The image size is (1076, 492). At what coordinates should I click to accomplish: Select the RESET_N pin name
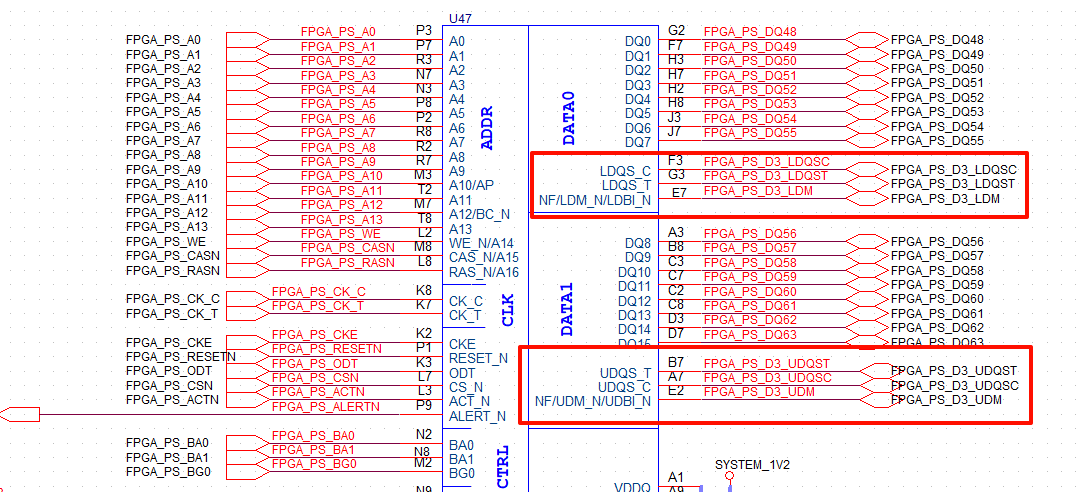(478, 358)
